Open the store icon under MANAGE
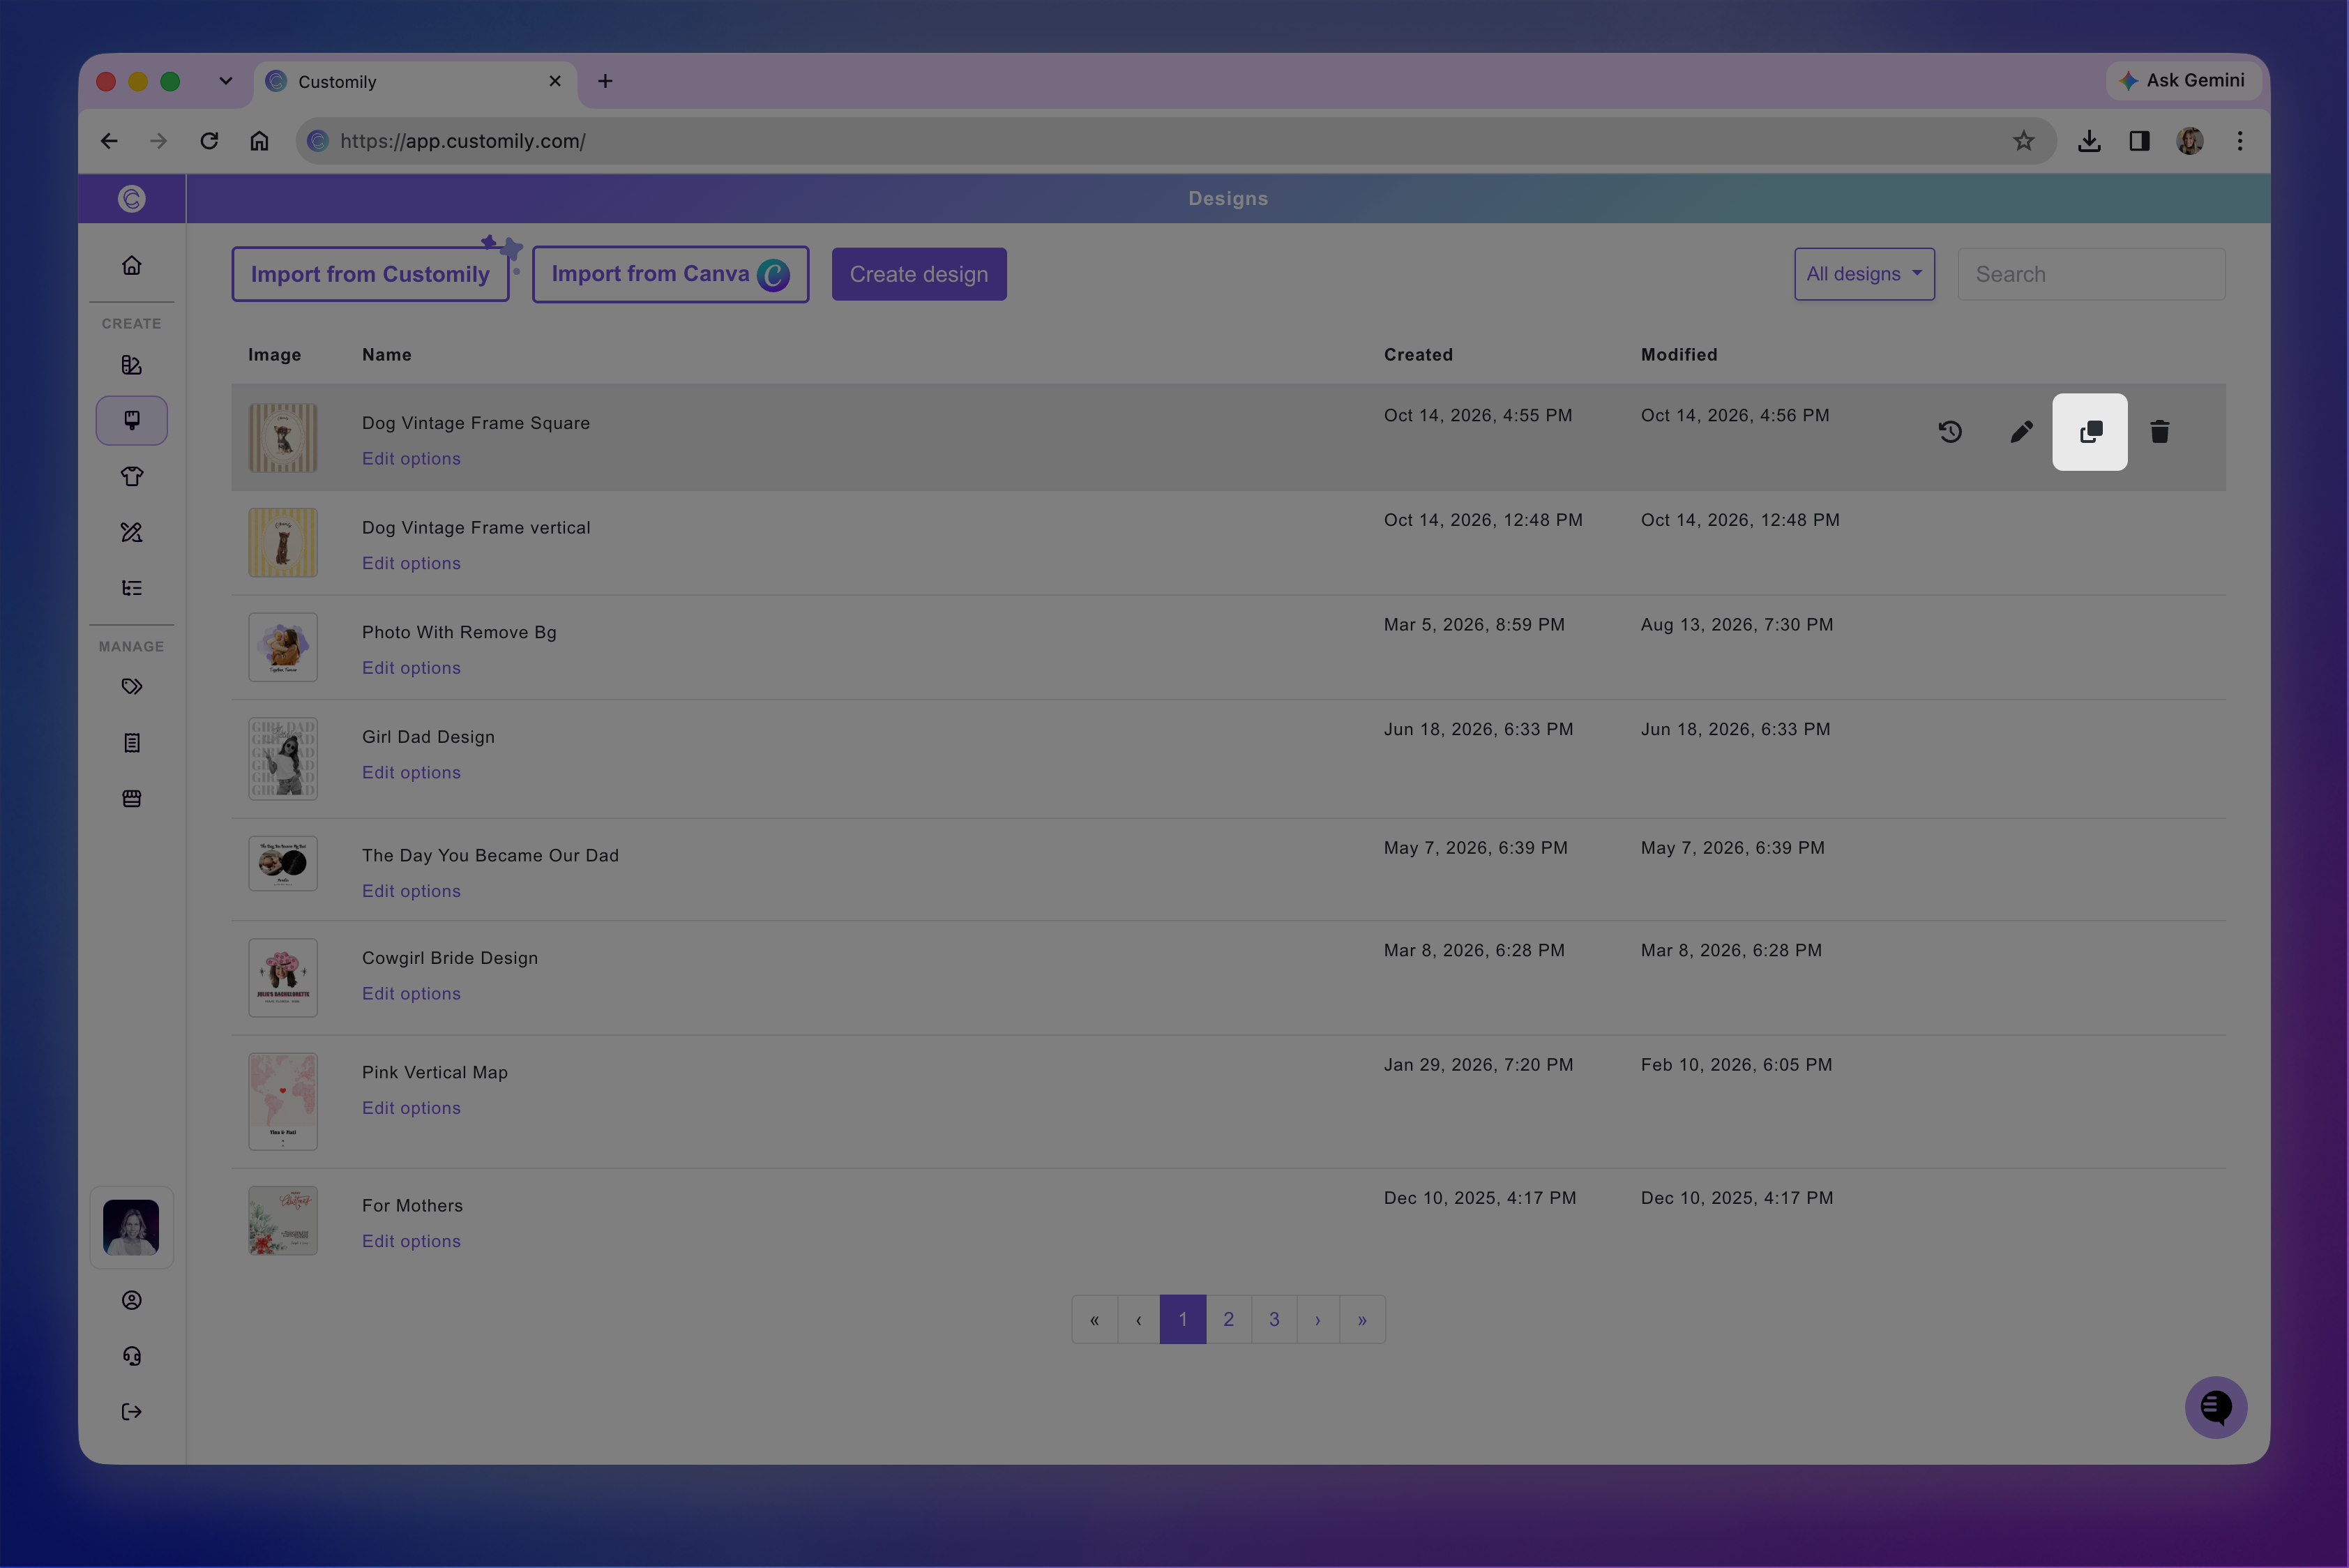The width and height of the screenshot is (2349, 1568). [132, 799]
